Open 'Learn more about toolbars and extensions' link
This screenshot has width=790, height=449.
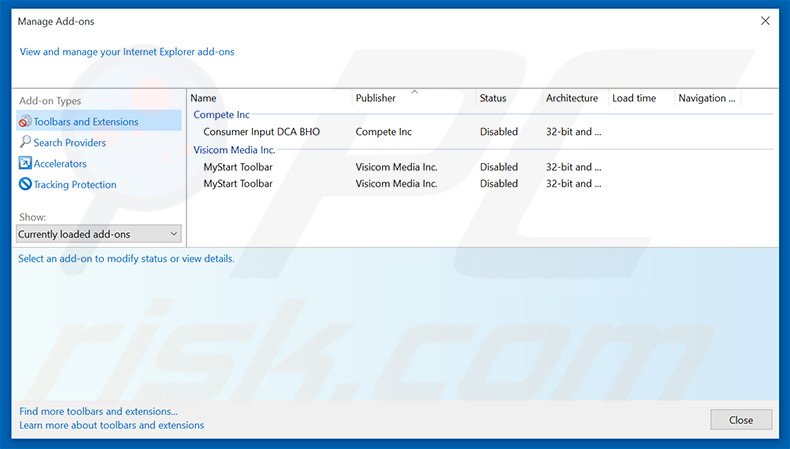[x=111, y=425]
